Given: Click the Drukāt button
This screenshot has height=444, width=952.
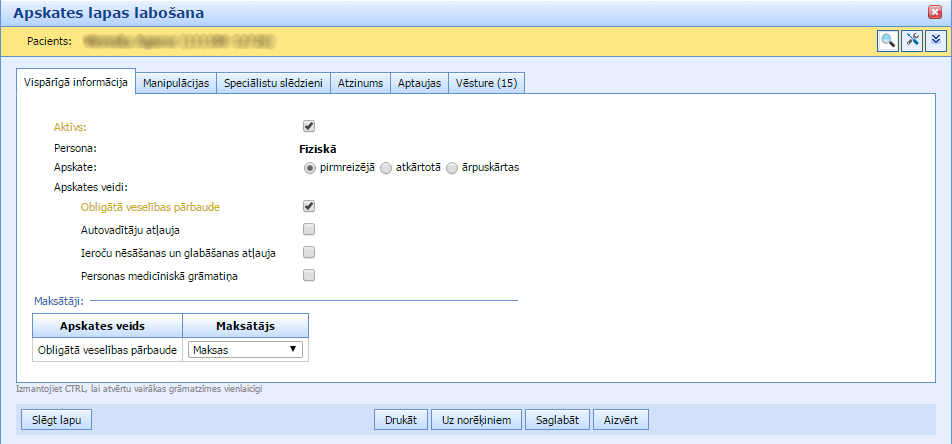Looking at the screenshot, I should pyautogui.click(x=401, y=420).
